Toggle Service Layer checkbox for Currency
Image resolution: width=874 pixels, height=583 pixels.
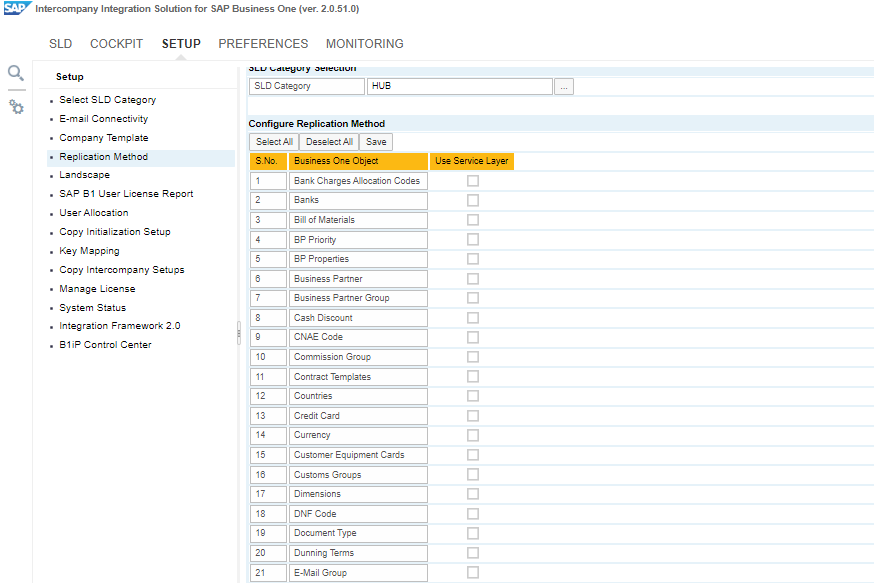(x=473, y=435)
